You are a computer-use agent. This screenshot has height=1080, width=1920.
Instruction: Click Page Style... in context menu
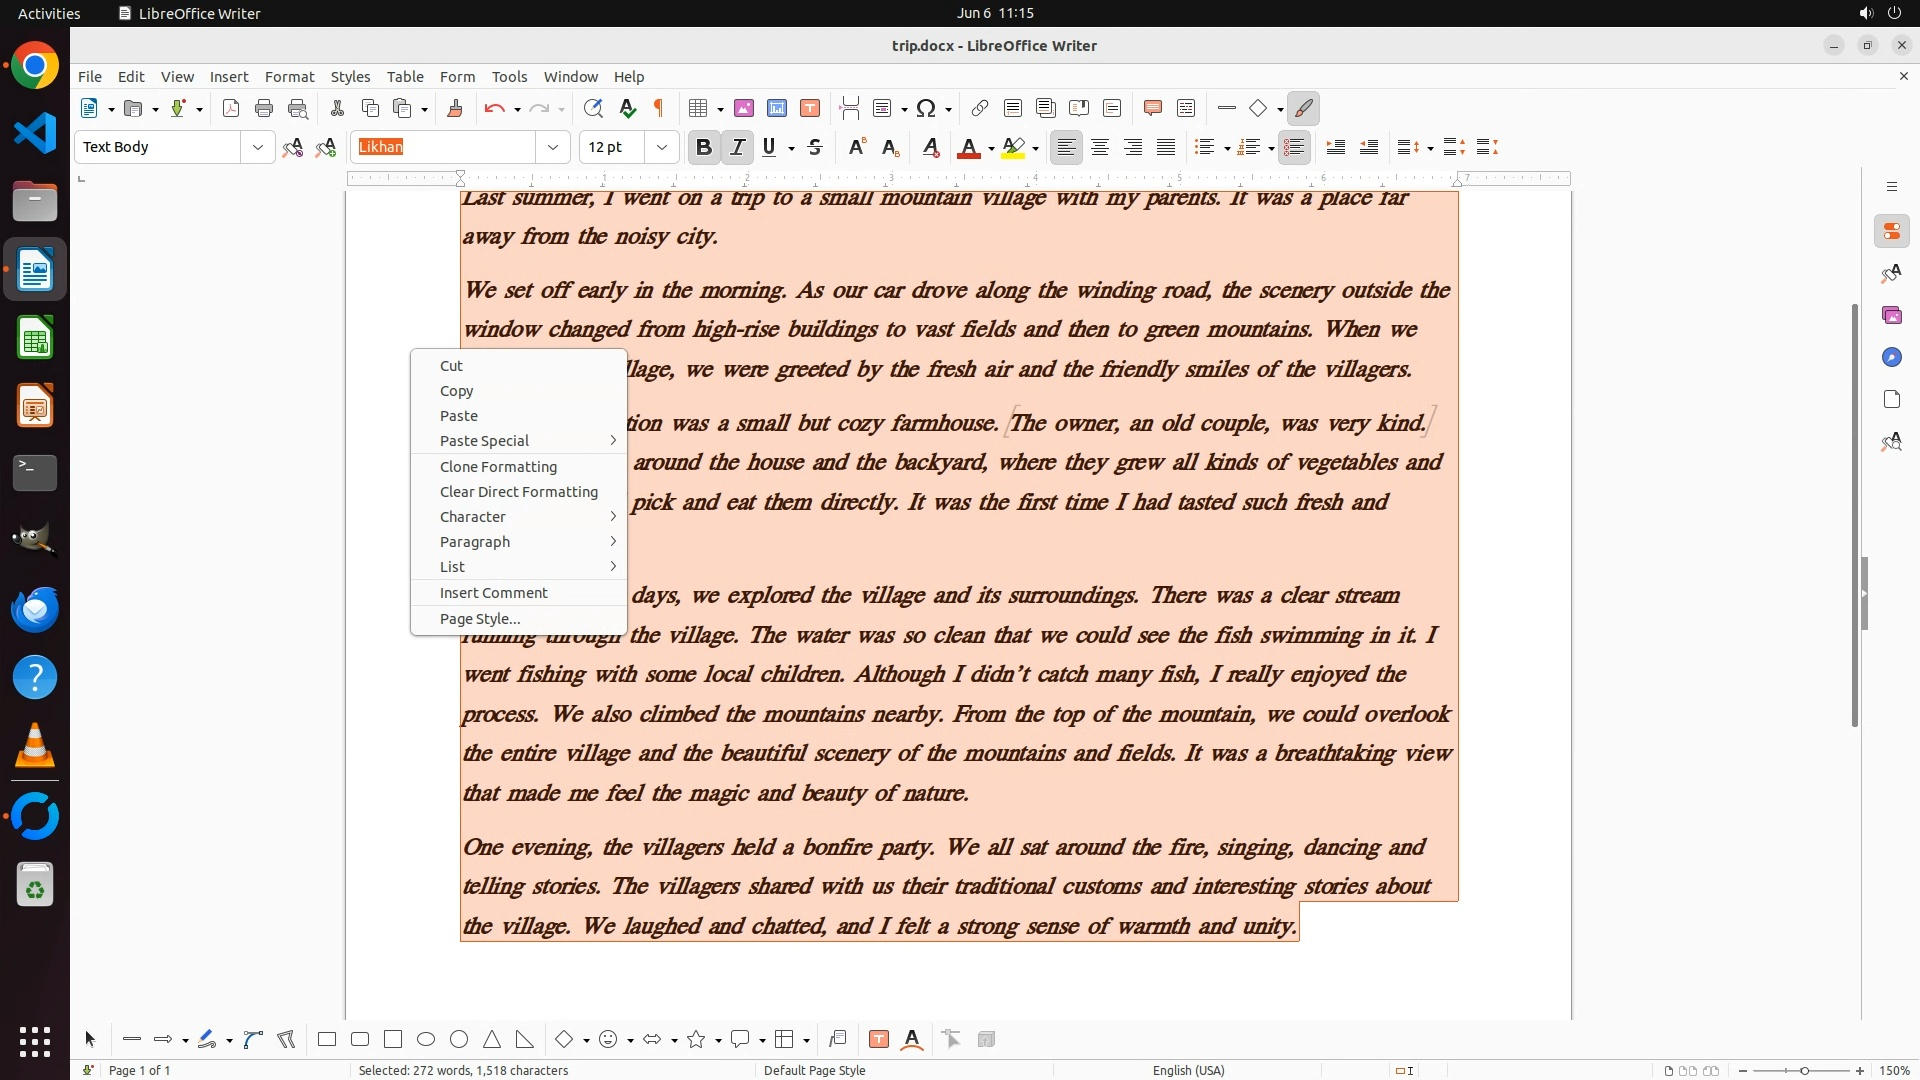coord(479,619)
